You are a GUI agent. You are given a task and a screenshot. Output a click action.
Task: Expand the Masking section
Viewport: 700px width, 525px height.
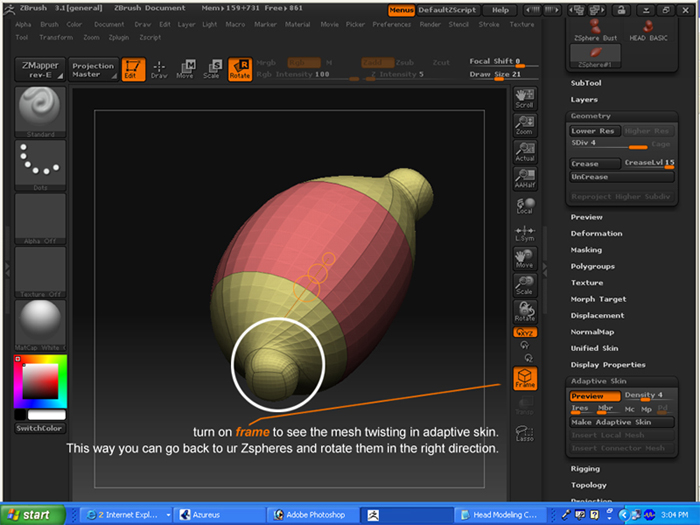[586, 250]
